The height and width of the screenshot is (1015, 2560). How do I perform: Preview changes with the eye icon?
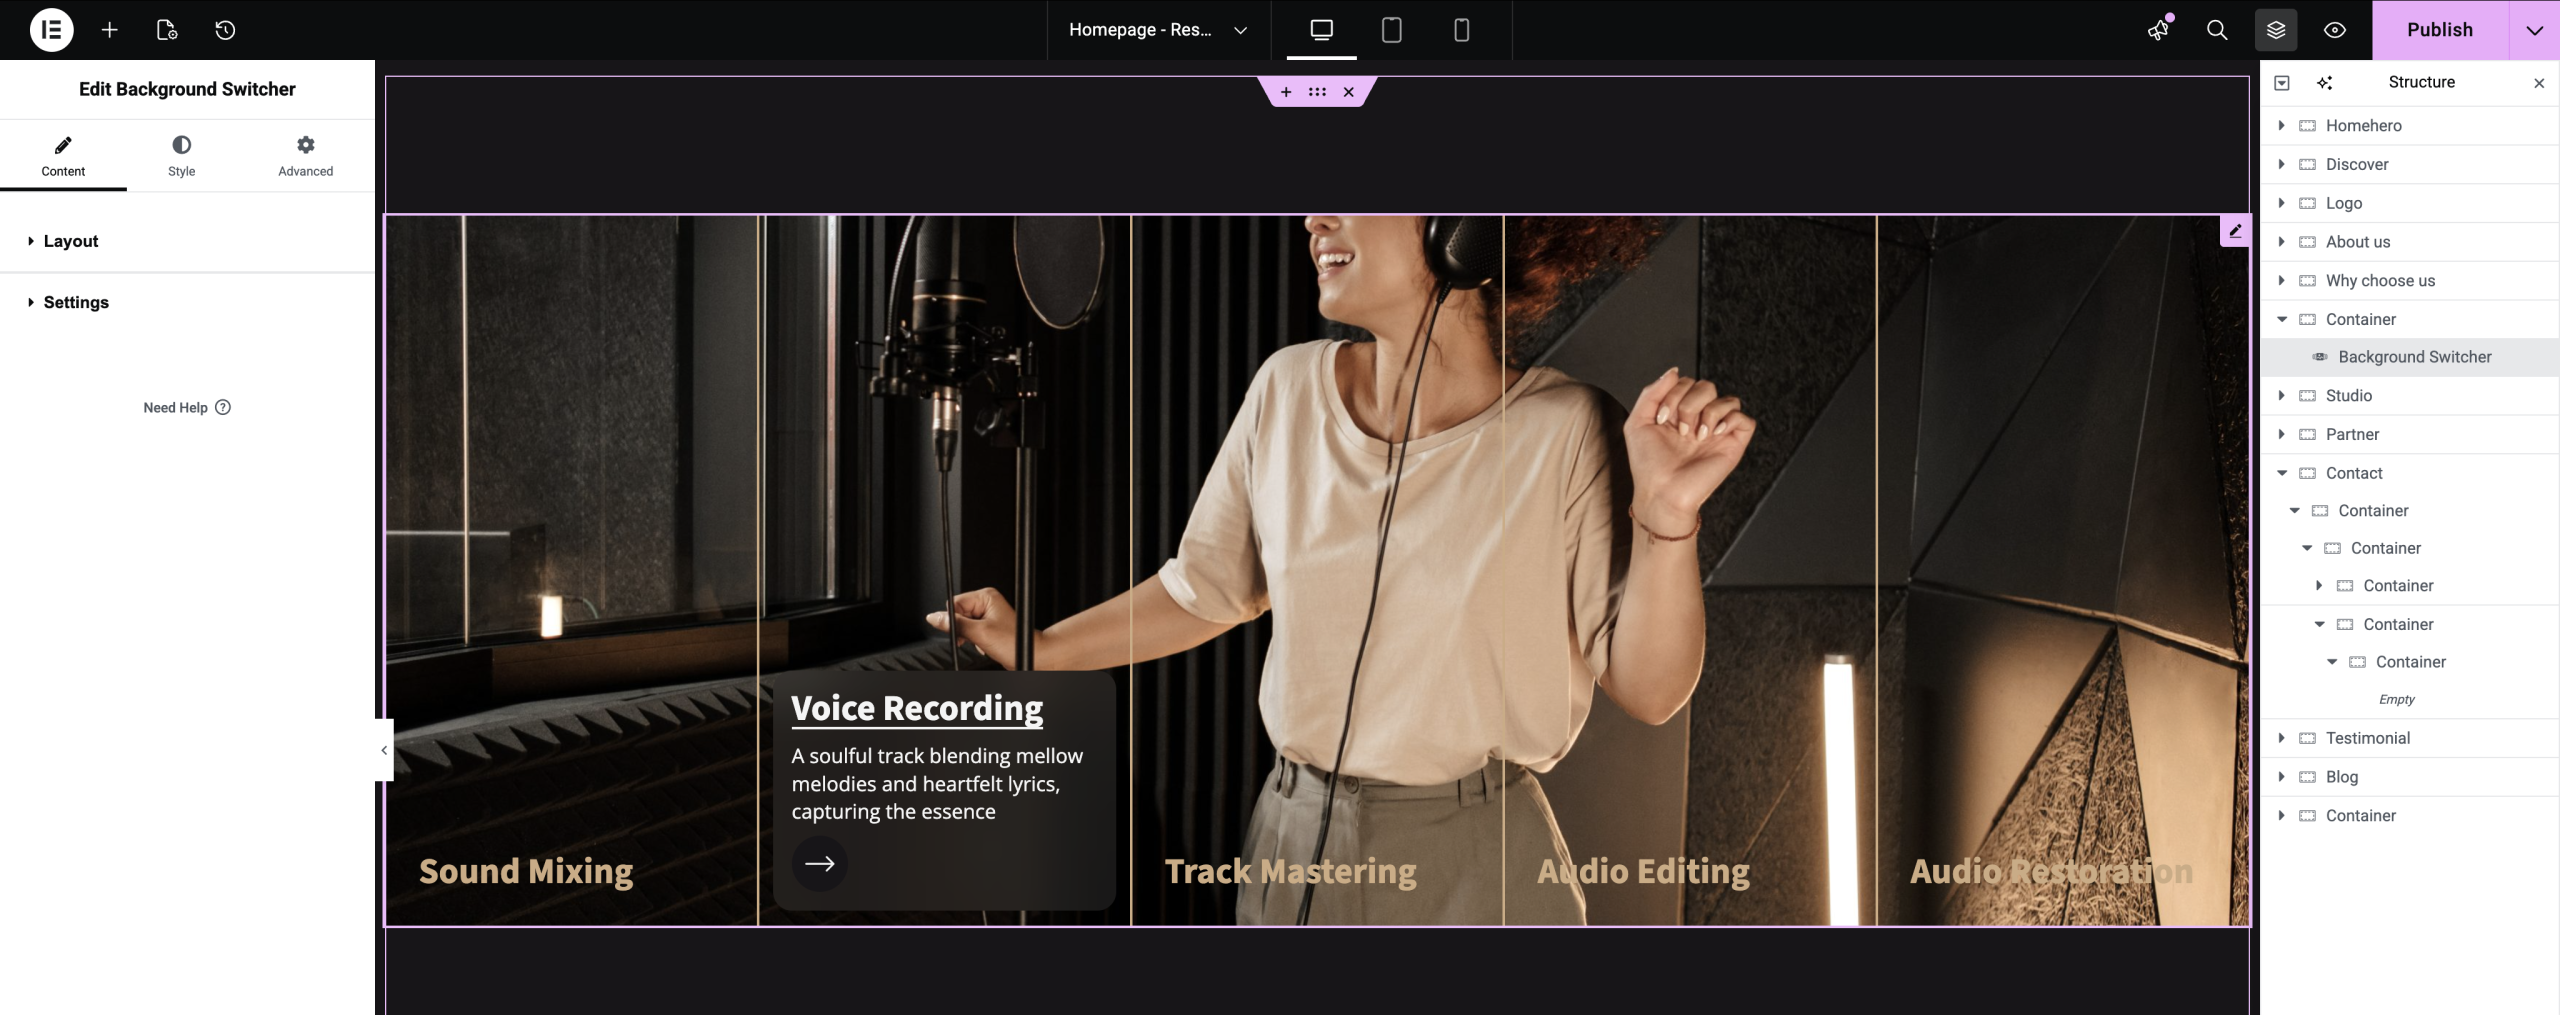[x=2334, y=30]
